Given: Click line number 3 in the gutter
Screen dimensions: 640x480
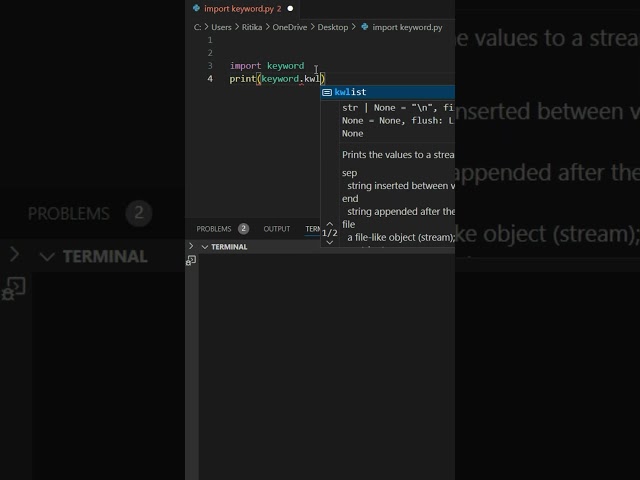Looking at the screenshot, I should click(210, 66).
